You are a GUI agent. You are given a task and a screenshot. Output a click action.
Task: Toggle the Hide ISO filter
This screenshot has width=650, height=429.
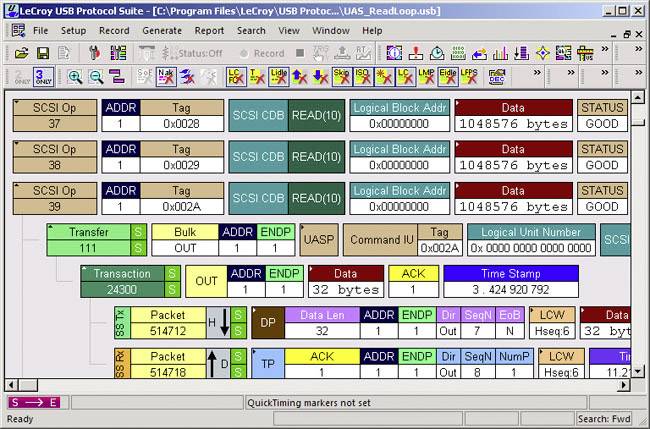coord(364,77)
